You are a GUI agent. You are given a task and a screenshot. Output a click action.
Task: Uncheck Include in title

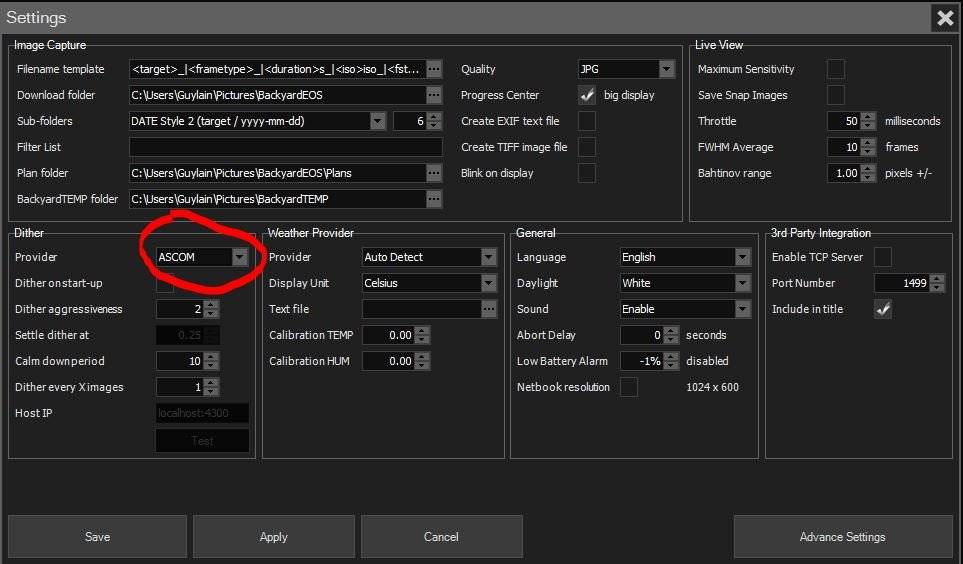pos(883,308)
